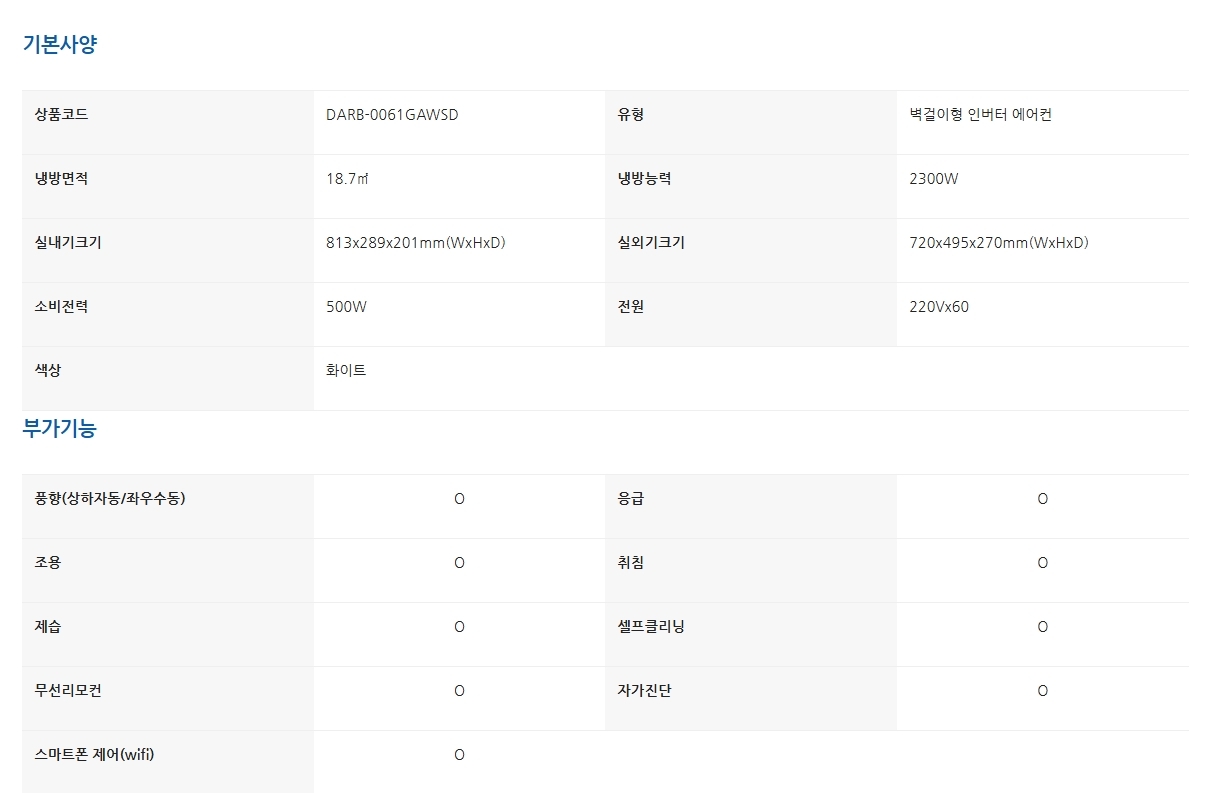This screenshot has height=793, width=1209.
Task: Click the O mark for 조용
Action: pyautogui.click(x=459, y=563)
